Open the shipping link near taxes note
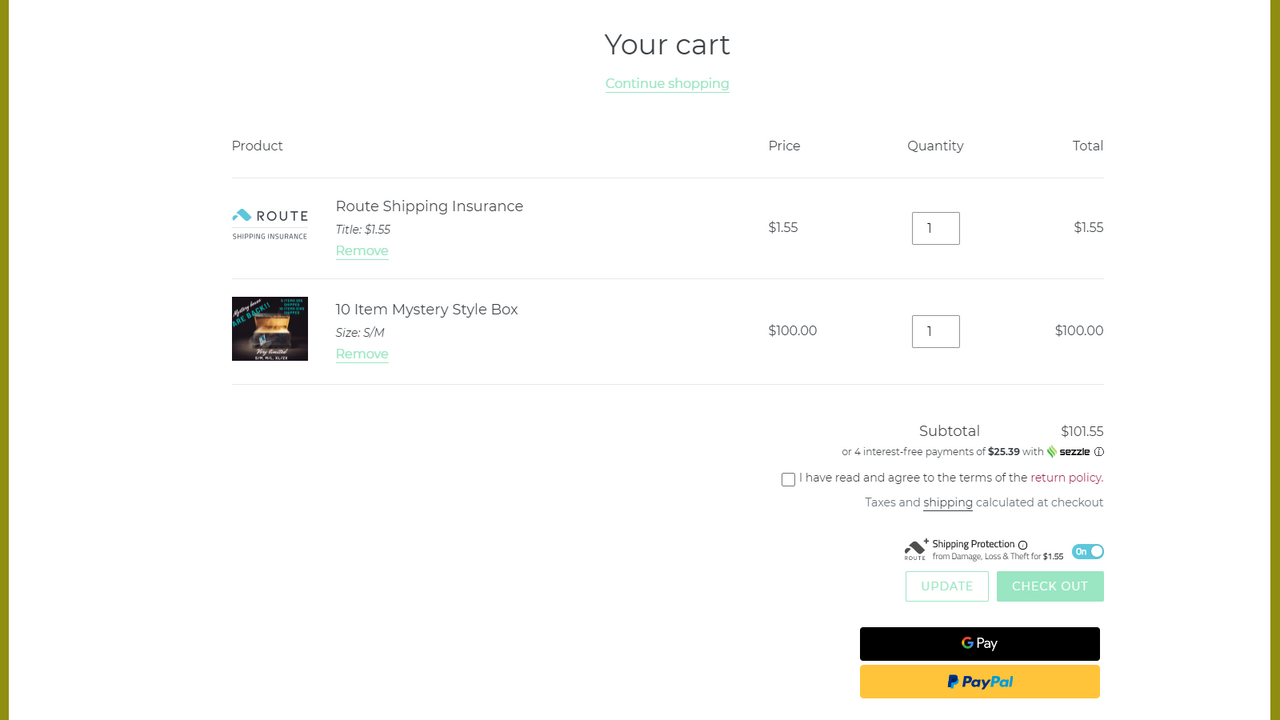1280x720 pixels. (x=948, y=503)
